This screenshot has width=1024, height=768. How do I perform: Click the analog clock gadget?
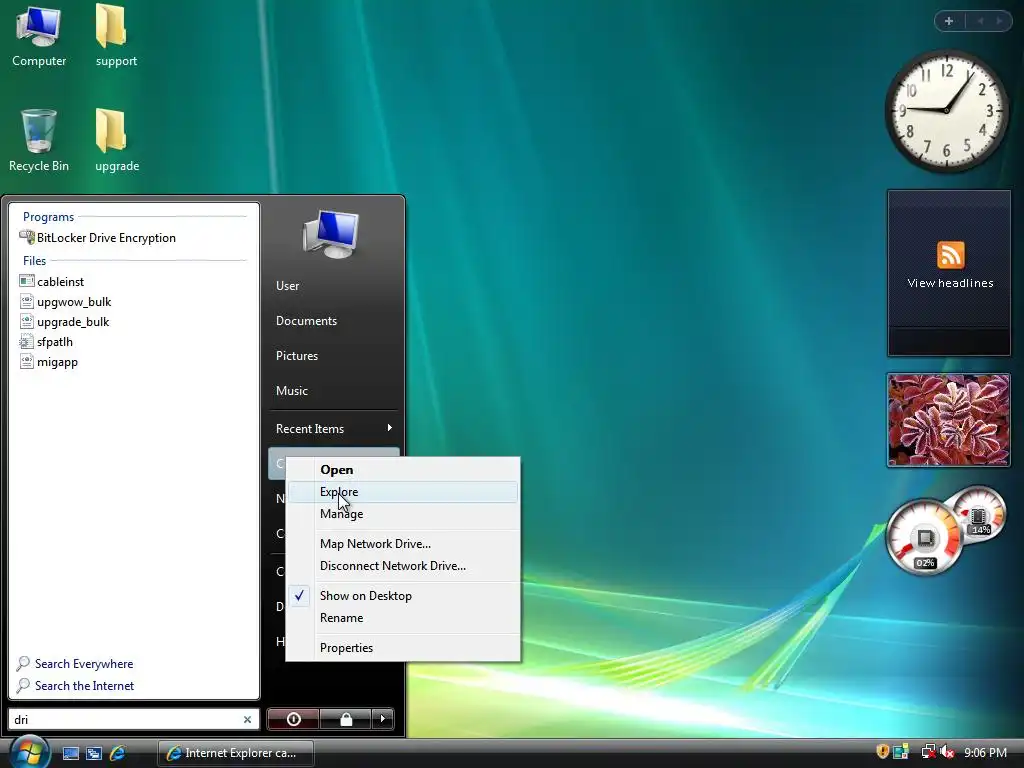[946, 110]
